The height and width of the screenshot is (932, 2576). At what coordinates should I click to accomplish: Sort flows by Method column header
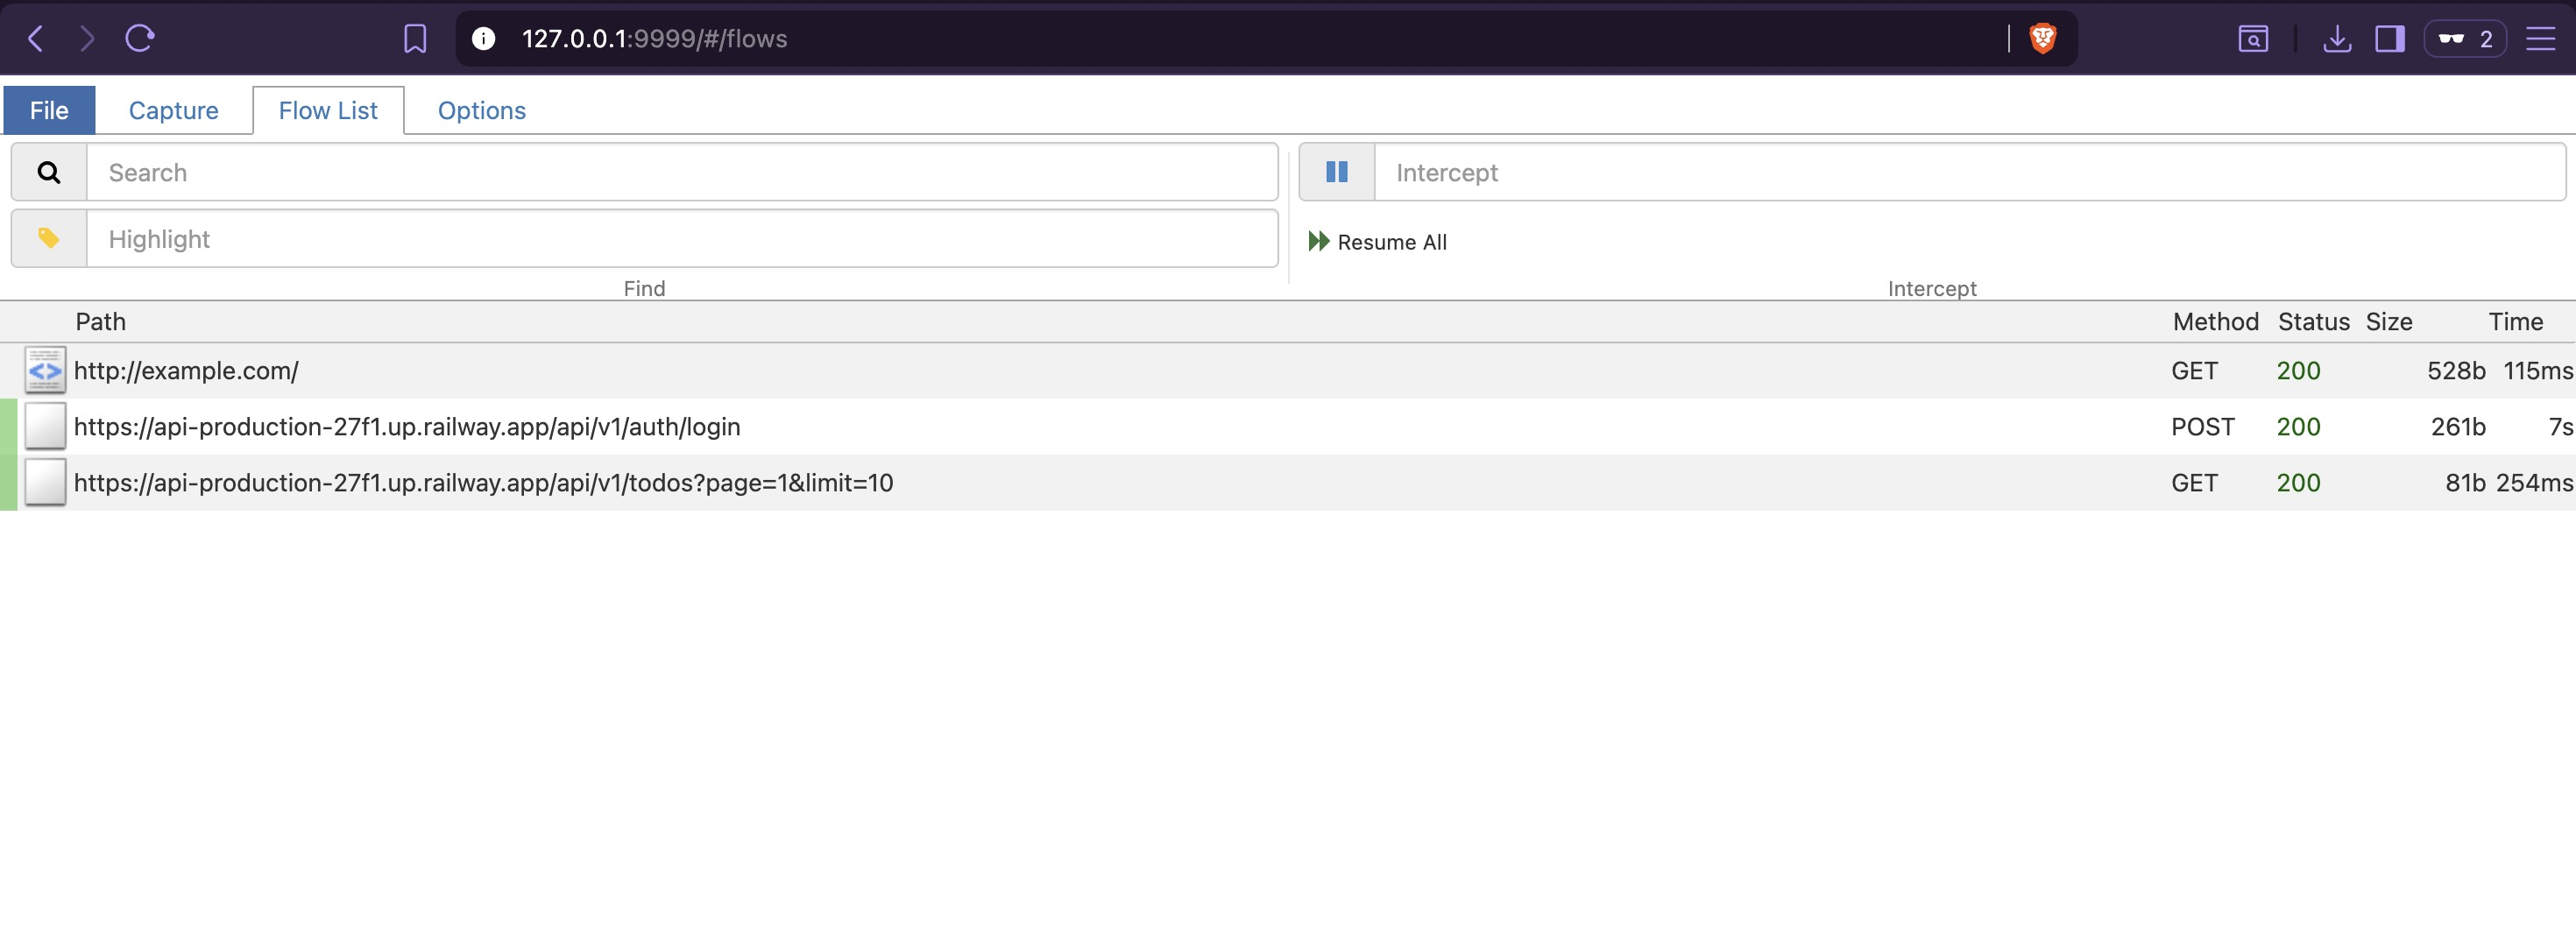pyautogui.click(x=2215, y=321)
